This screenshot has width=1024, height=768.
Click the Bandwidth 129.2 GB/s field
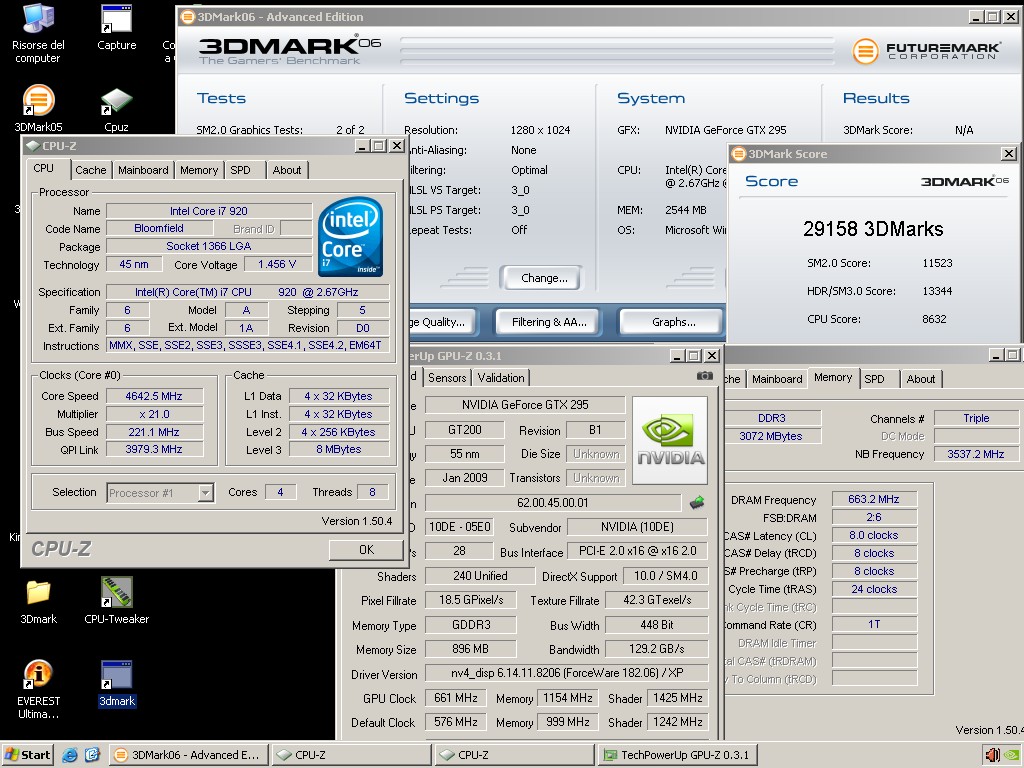(x=656, y=649)
